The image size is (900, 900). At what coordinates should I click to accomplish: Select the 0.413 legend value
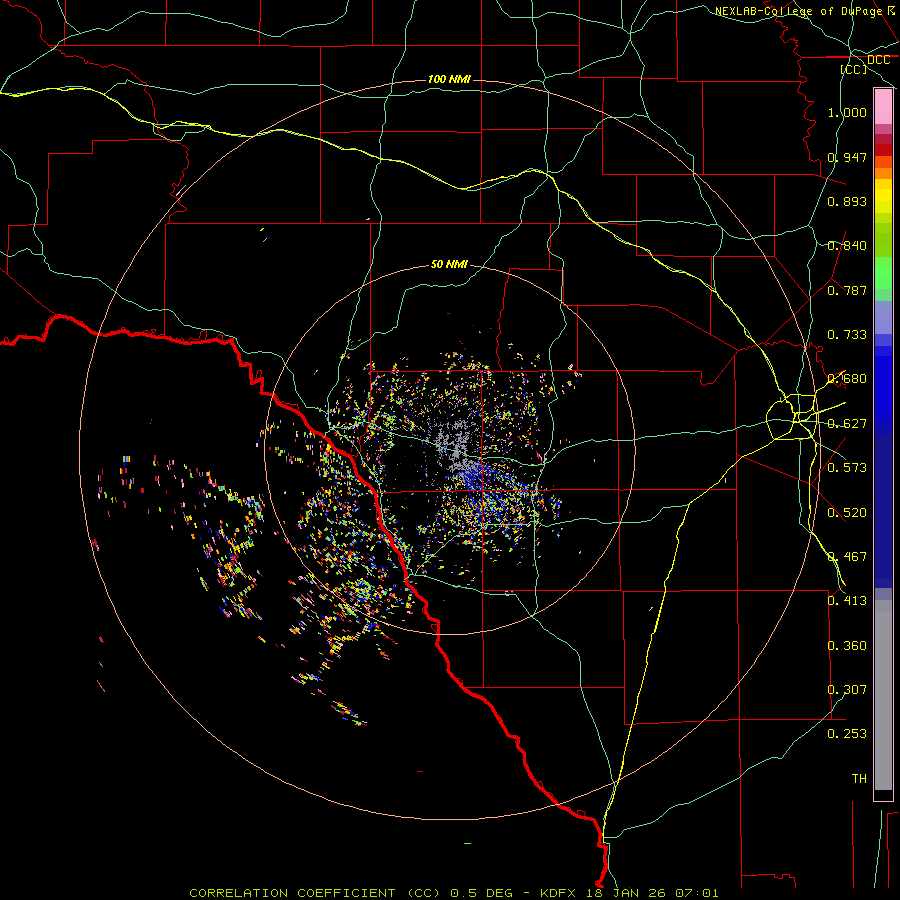click(847, 601)
